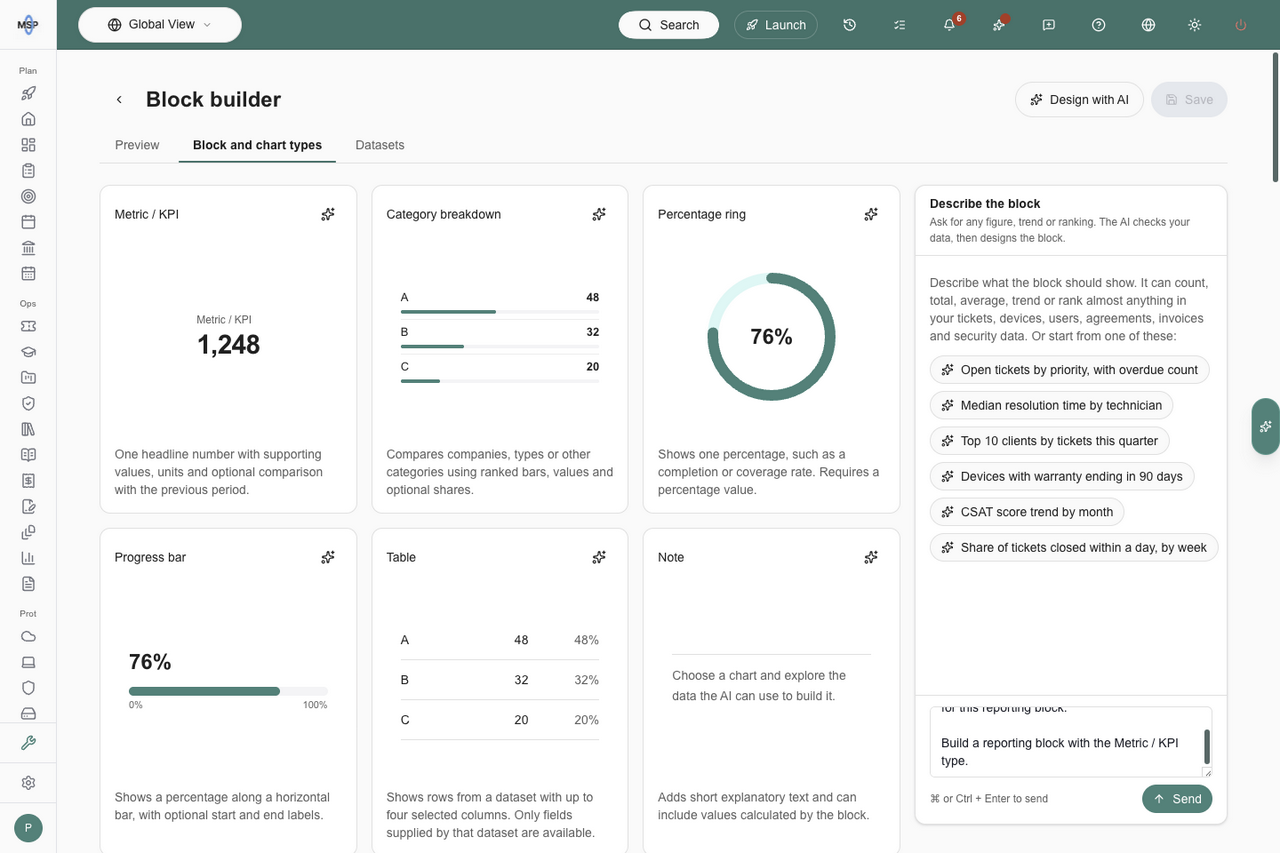Open the graduation cap icon in sidebar

click(x=28, y=352)
